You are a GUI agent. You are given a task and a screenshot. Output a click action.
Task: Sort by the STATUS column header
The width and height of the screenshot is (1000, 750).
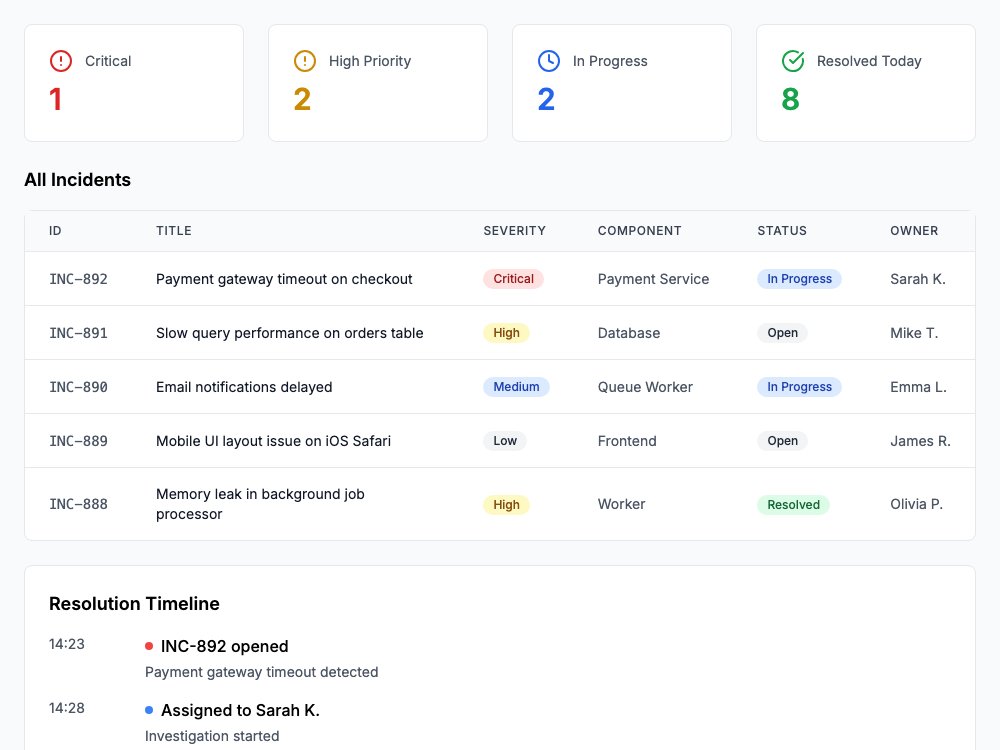(x=782, y=231)
